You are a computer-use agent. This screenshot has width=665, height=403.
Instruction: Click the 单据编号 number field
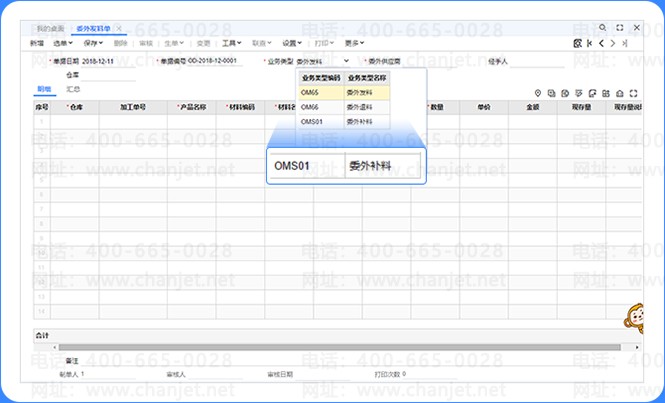click(x=215, y=62)
